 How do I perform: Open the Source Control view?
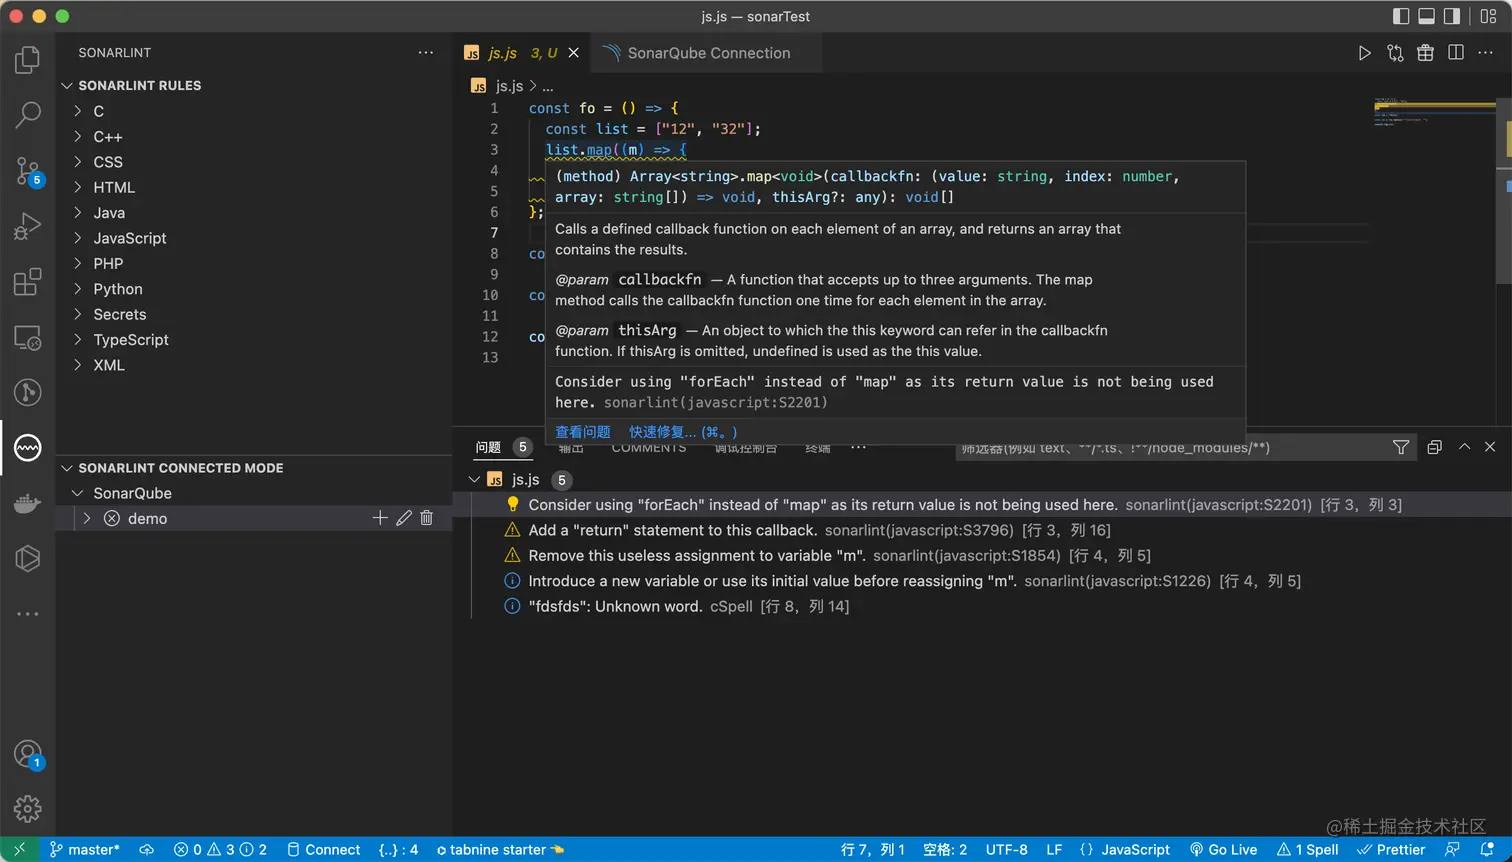tap(27, 172)
